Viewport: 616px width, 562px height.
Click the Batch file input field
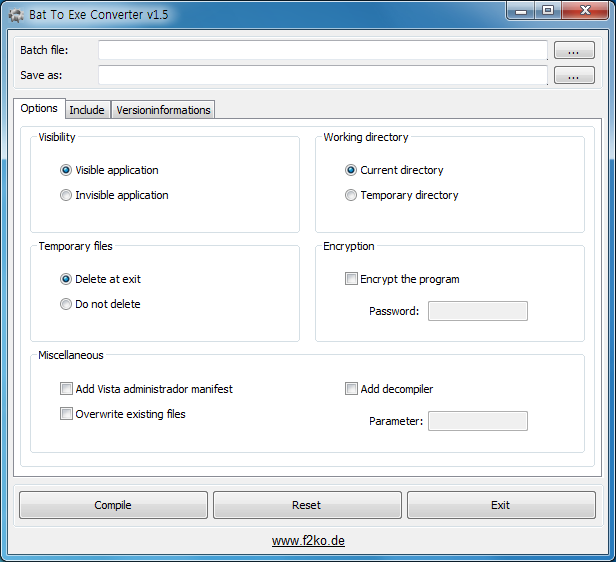pyautogui.click(x=323, y=50)
